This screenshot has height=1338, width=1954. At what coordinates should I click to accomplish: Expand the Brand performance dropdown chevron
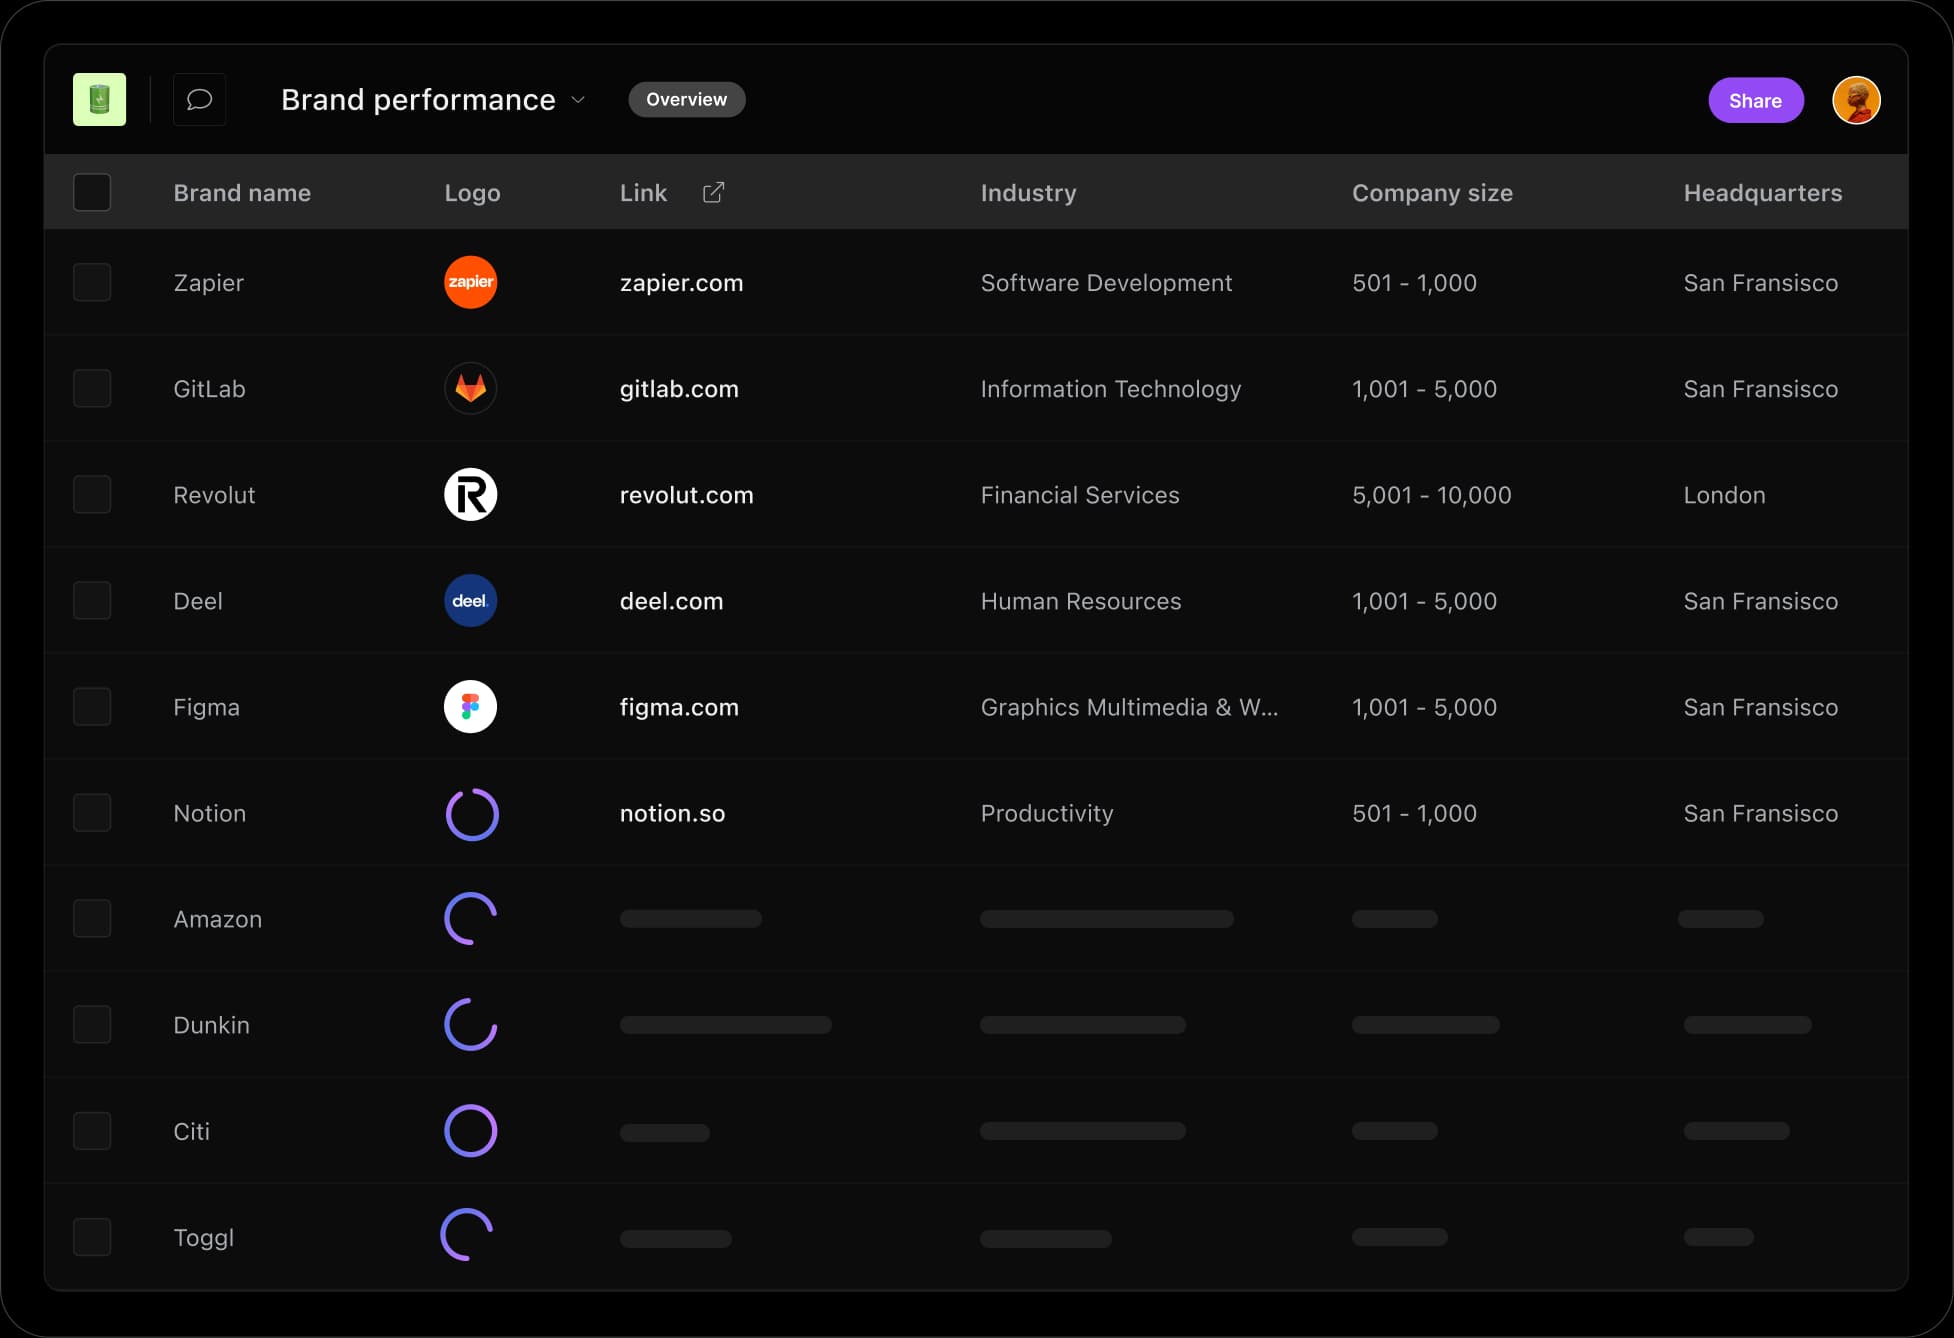coord(578,100)
